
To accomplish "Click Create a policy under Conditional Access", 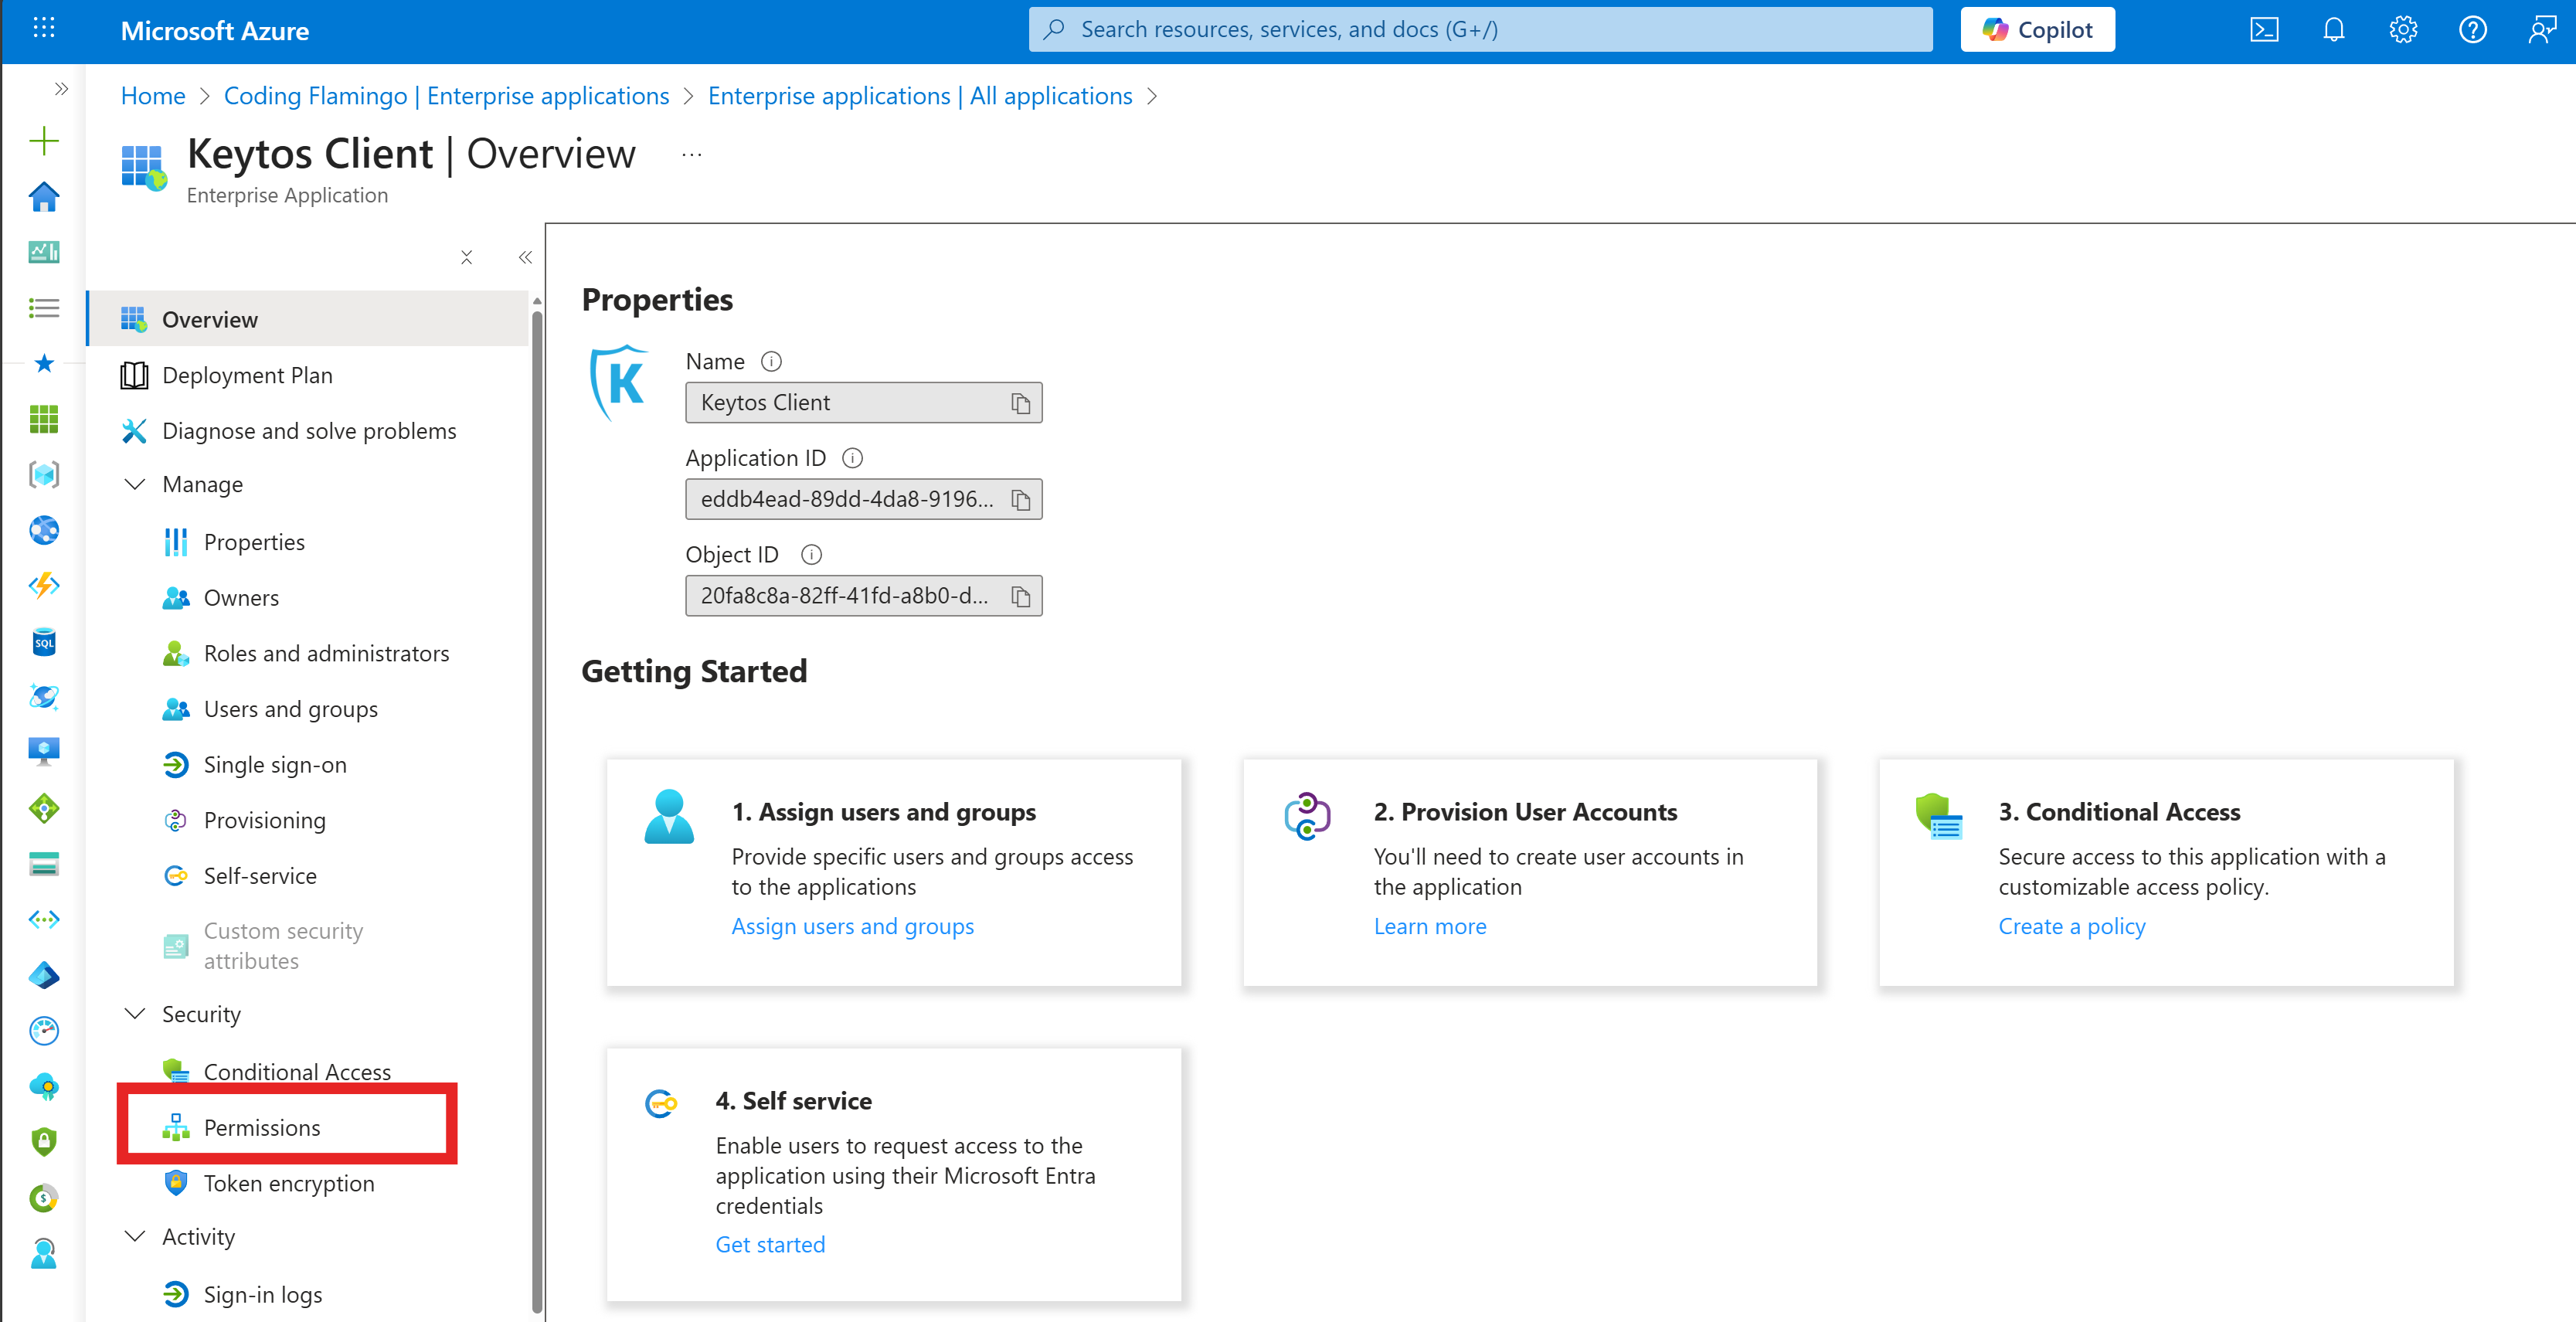I will tap(2071, 926).
